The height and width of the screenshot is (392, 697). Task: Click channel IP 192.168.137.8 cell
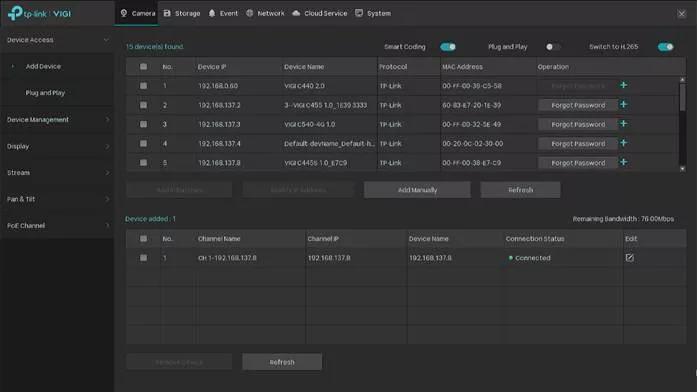[329, 258]
